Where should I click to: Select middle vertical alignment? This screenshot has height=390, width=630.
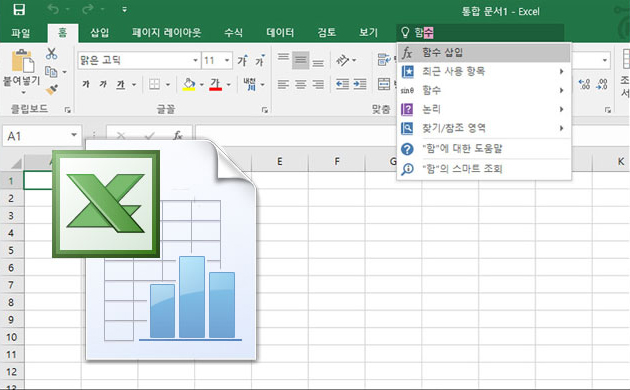click(301, 60)
